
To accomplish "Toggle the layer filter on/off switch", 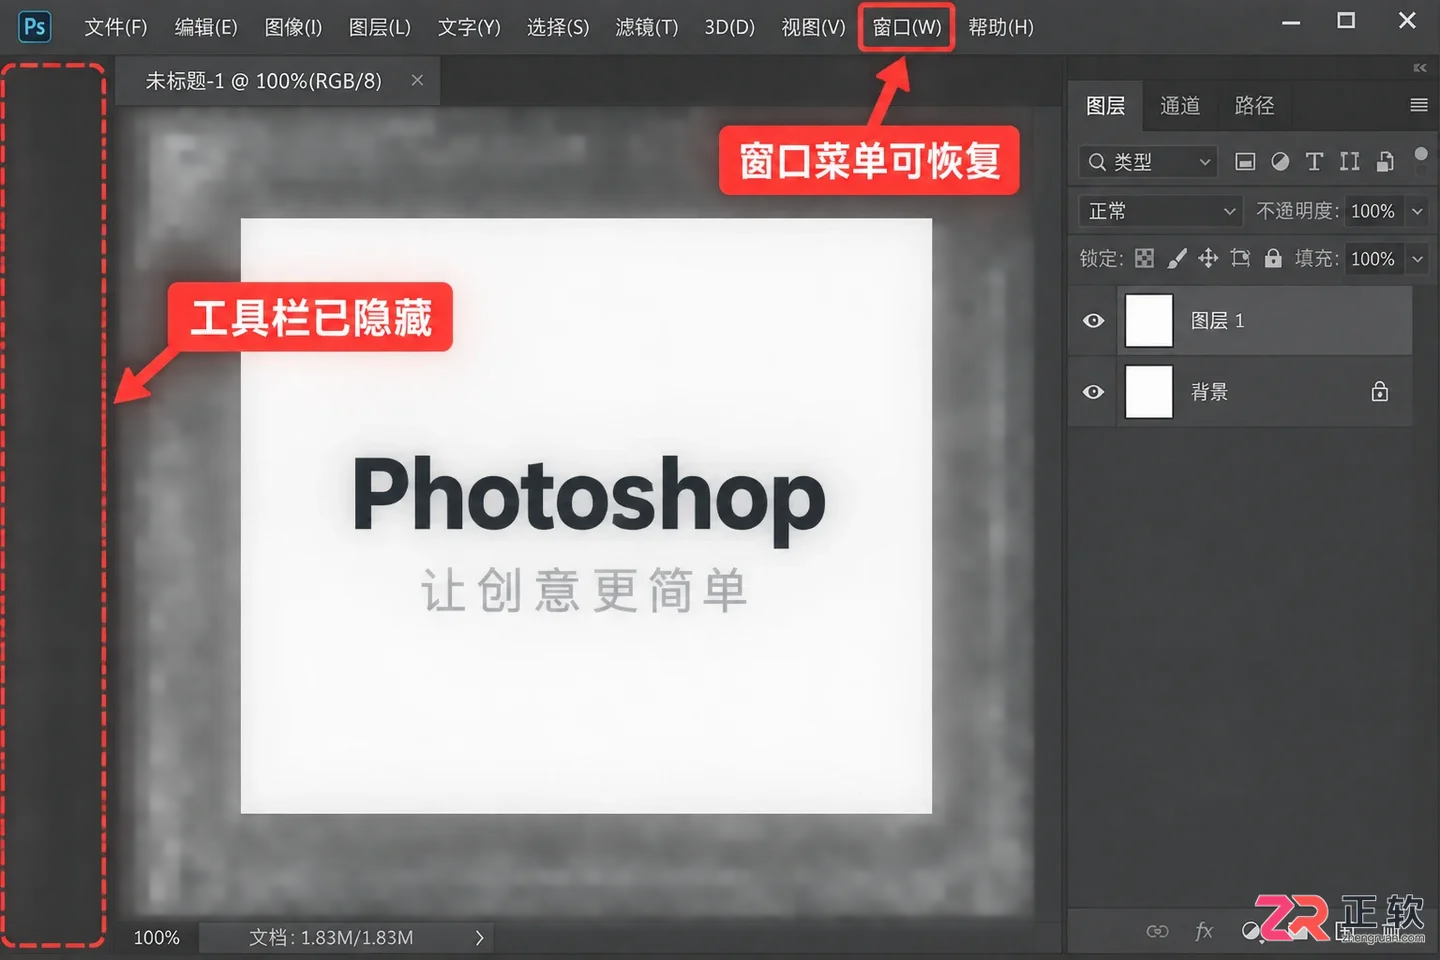I will pos(1421,155).
